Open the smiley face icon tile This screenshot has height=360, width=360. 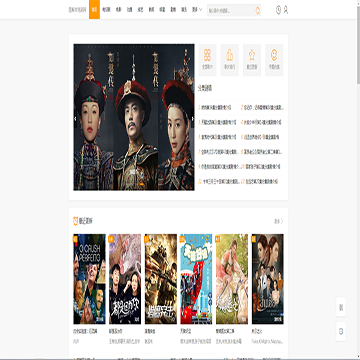[274, 60]
